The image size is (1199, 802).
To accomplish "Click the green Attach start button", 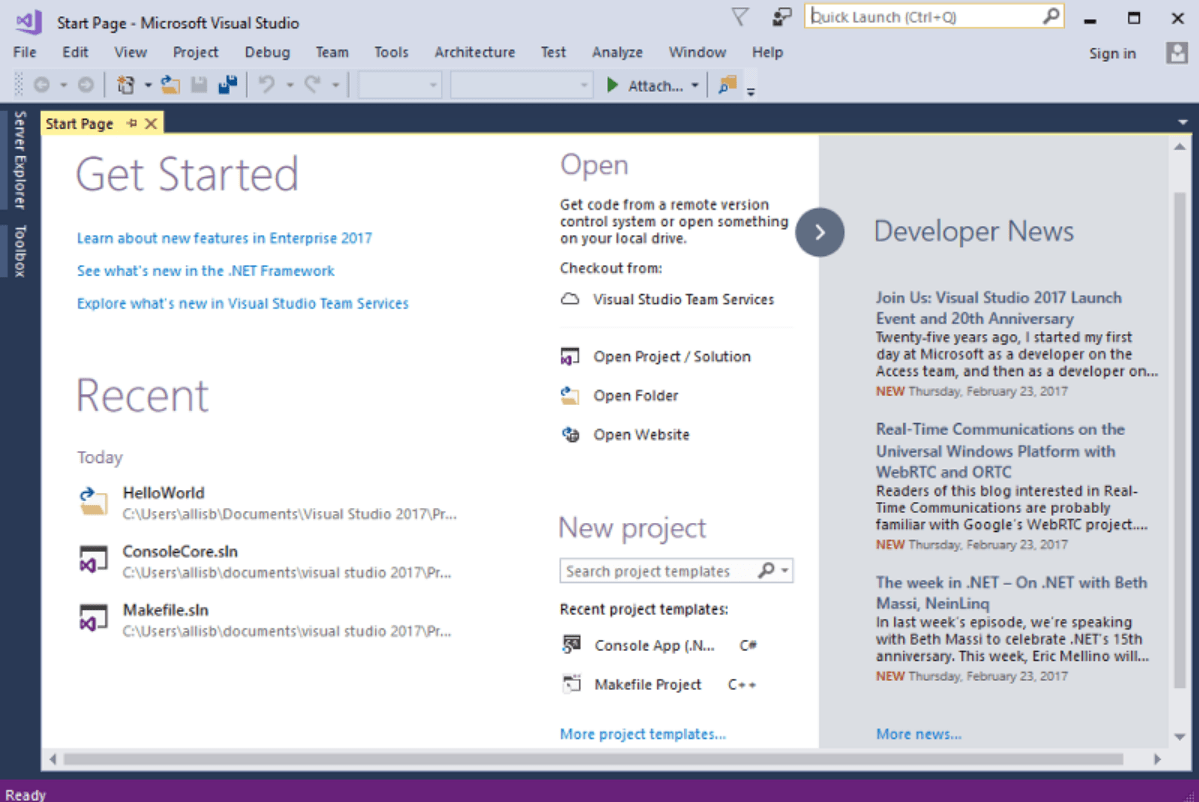I will pyautogui.click(x=645, y=86).
